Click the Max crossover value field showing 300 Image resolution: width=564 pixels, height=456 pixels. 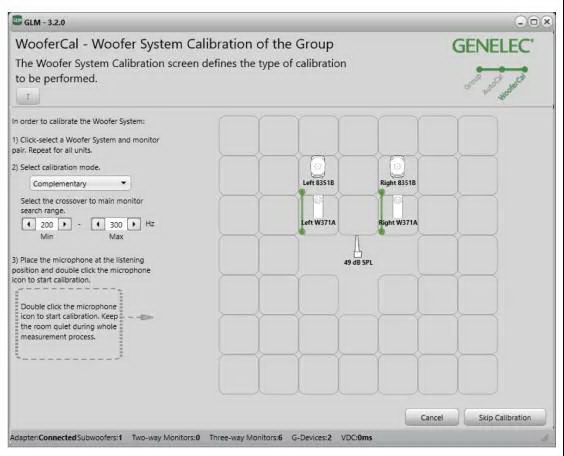(116, 224)
